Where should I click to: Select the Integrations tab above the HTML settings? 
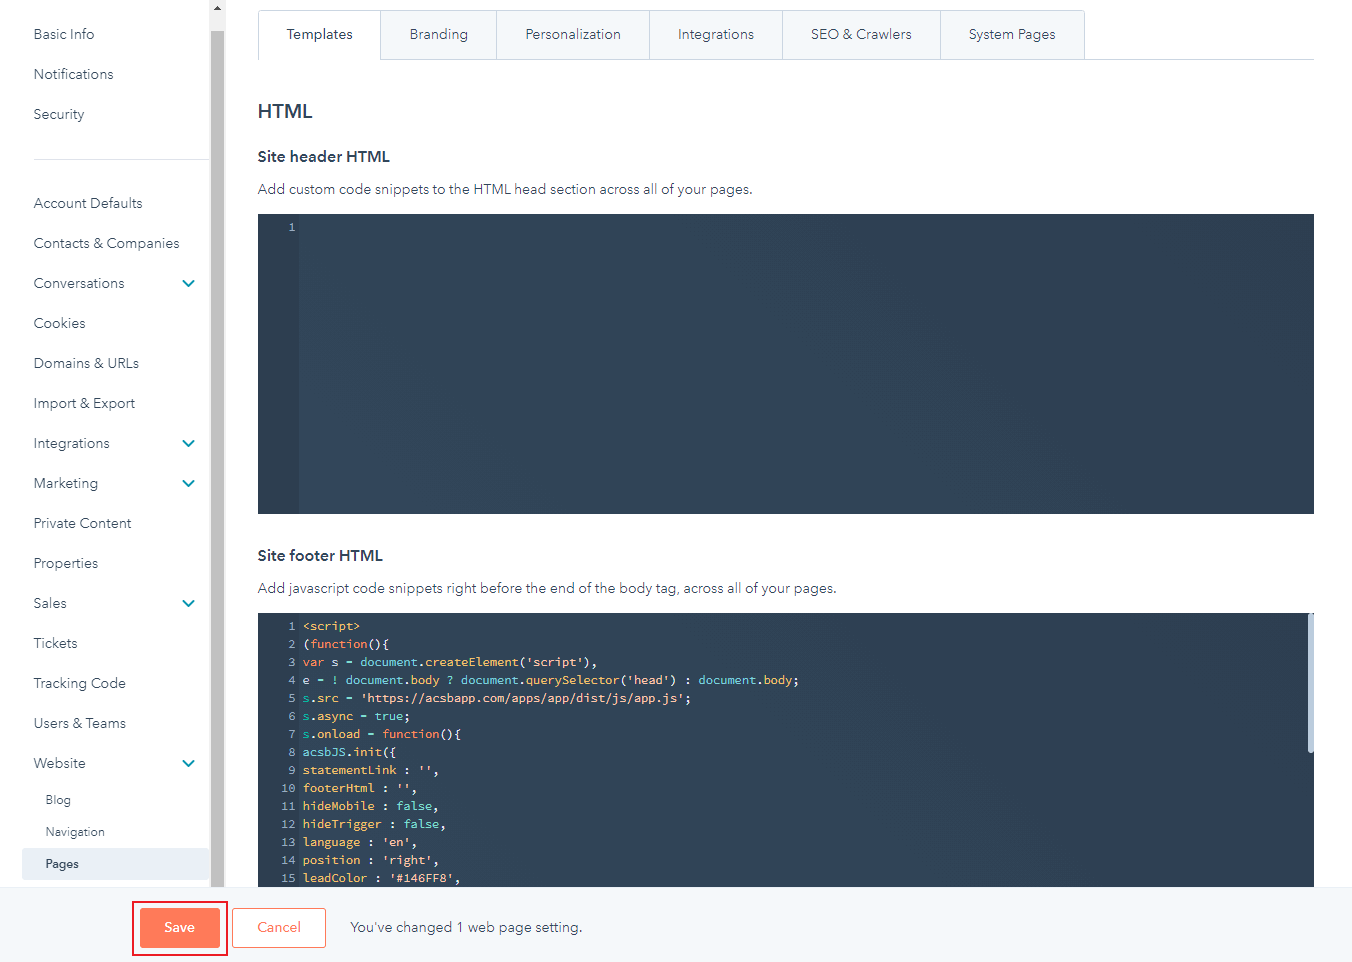click(x=715, y=34)
